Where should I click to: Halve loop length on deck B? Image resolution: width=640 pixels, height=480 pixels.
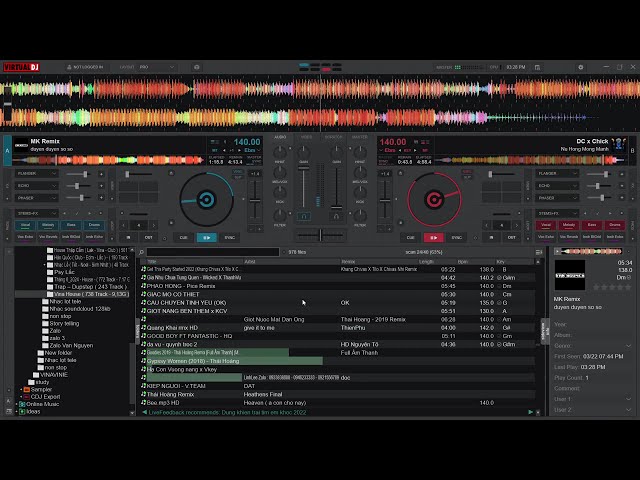(487, 225)
